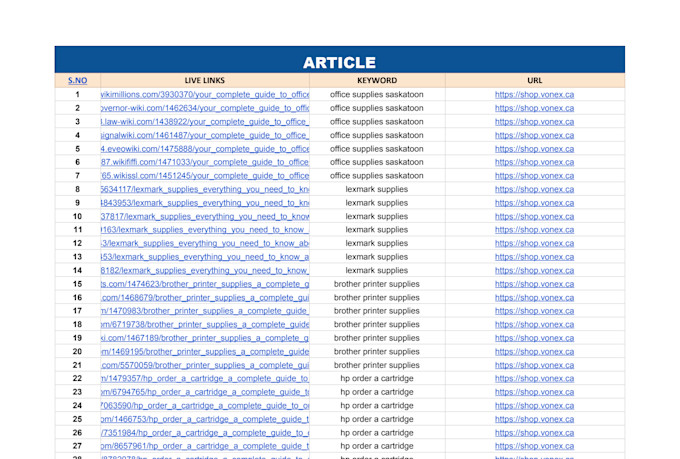The image size is (680, 459).
Task: Open the brother printer link containing 1470983
Action: [x=205, y=311]
